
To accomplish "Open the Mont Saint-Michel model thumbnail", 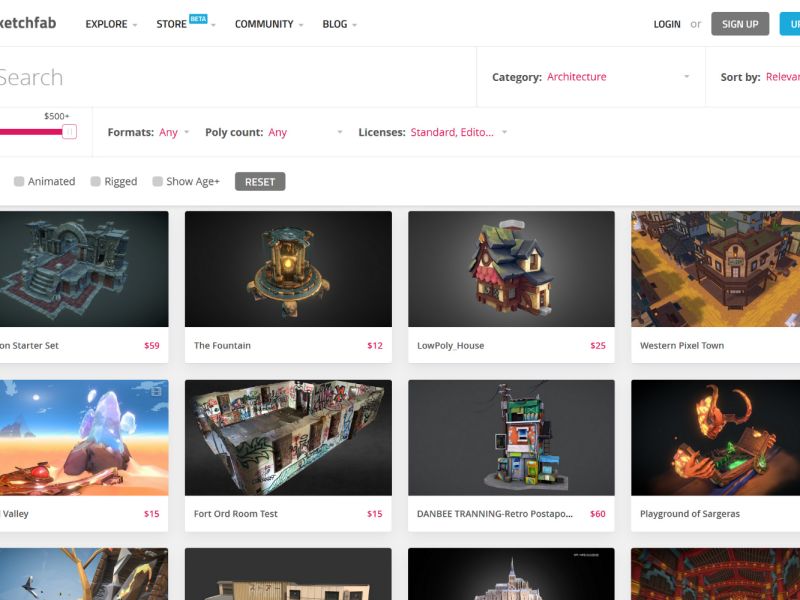I will pyautogui.click(x=511, y=574).
